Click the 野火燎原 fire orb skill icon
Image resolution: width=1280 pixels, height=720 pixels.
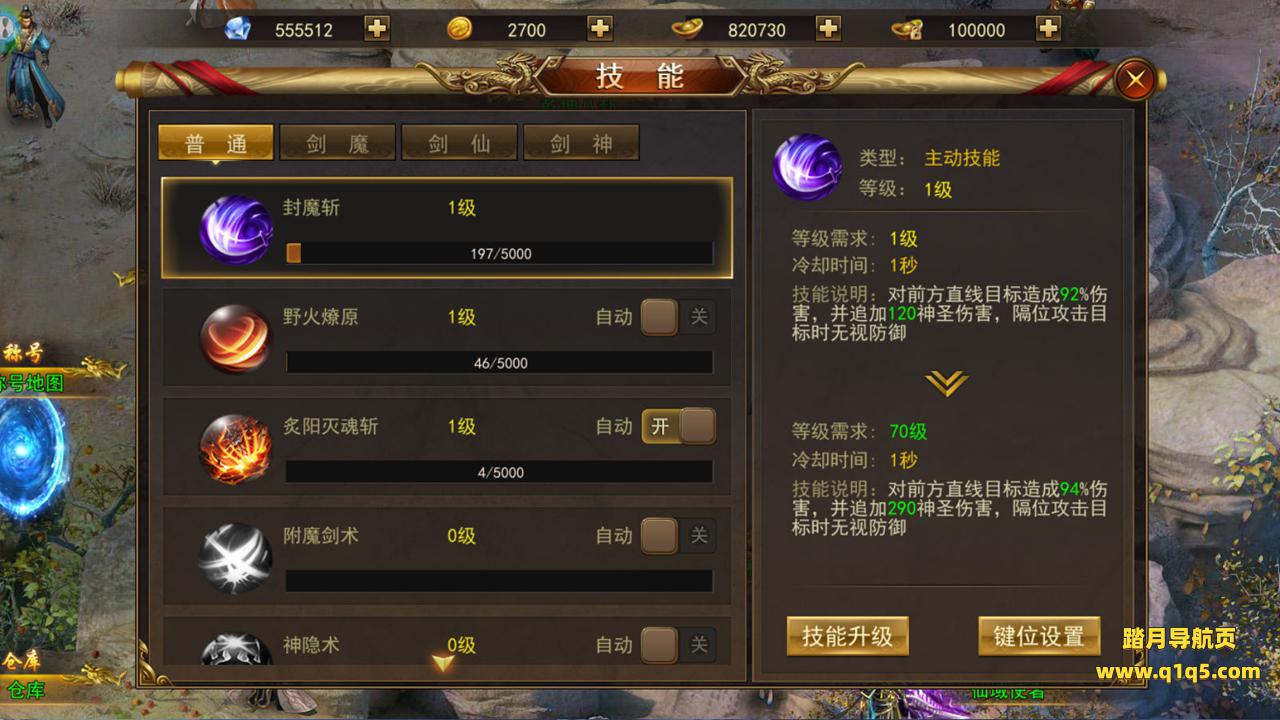[x=237, y=338]
